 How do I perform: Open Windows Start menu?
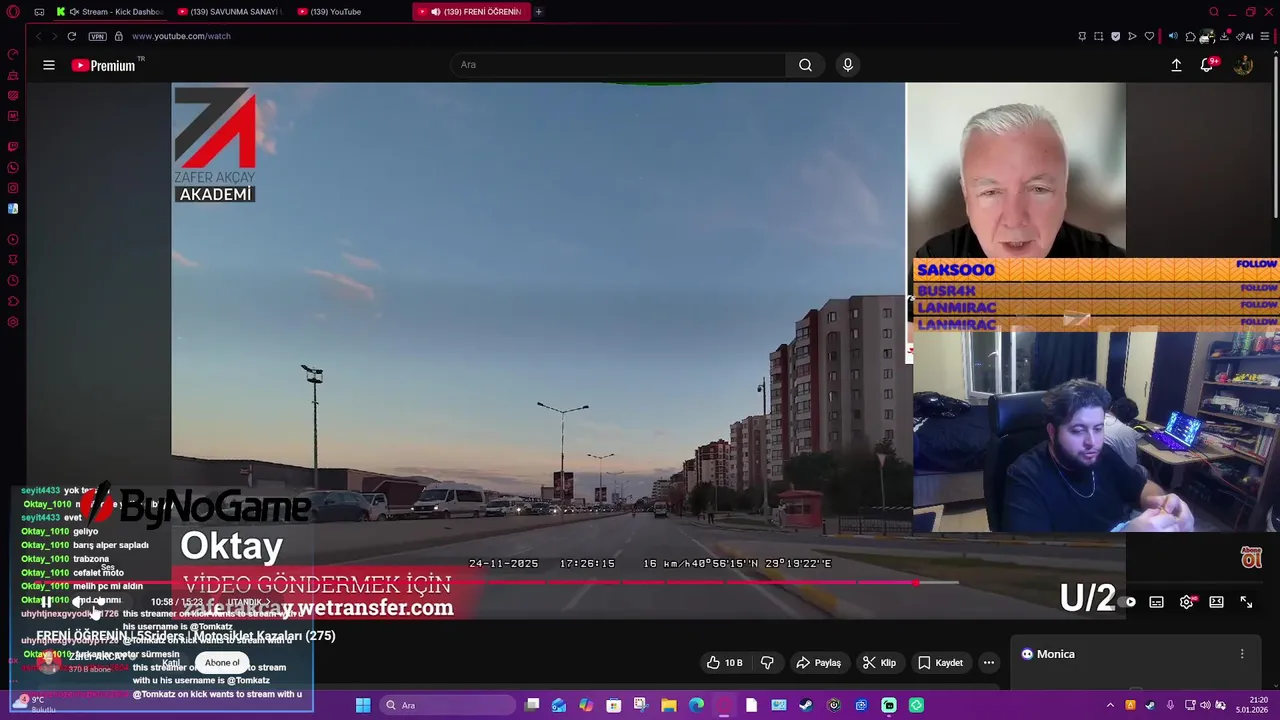(363, 705)
